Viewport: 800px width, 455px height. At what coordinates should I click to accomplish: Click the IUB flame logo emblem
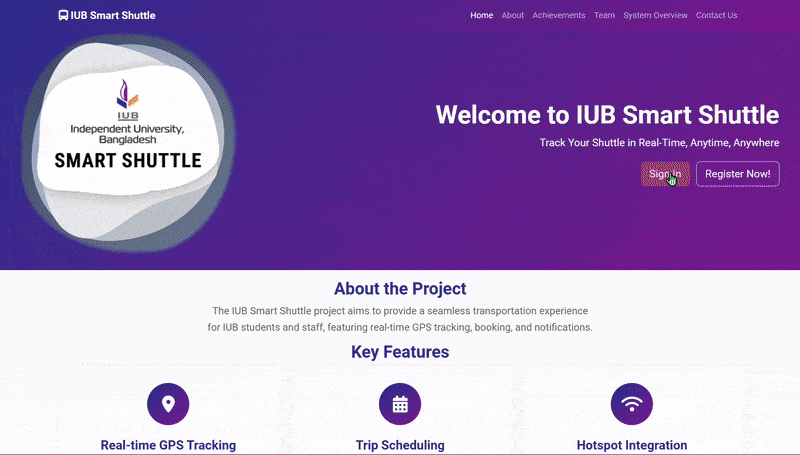128,93
